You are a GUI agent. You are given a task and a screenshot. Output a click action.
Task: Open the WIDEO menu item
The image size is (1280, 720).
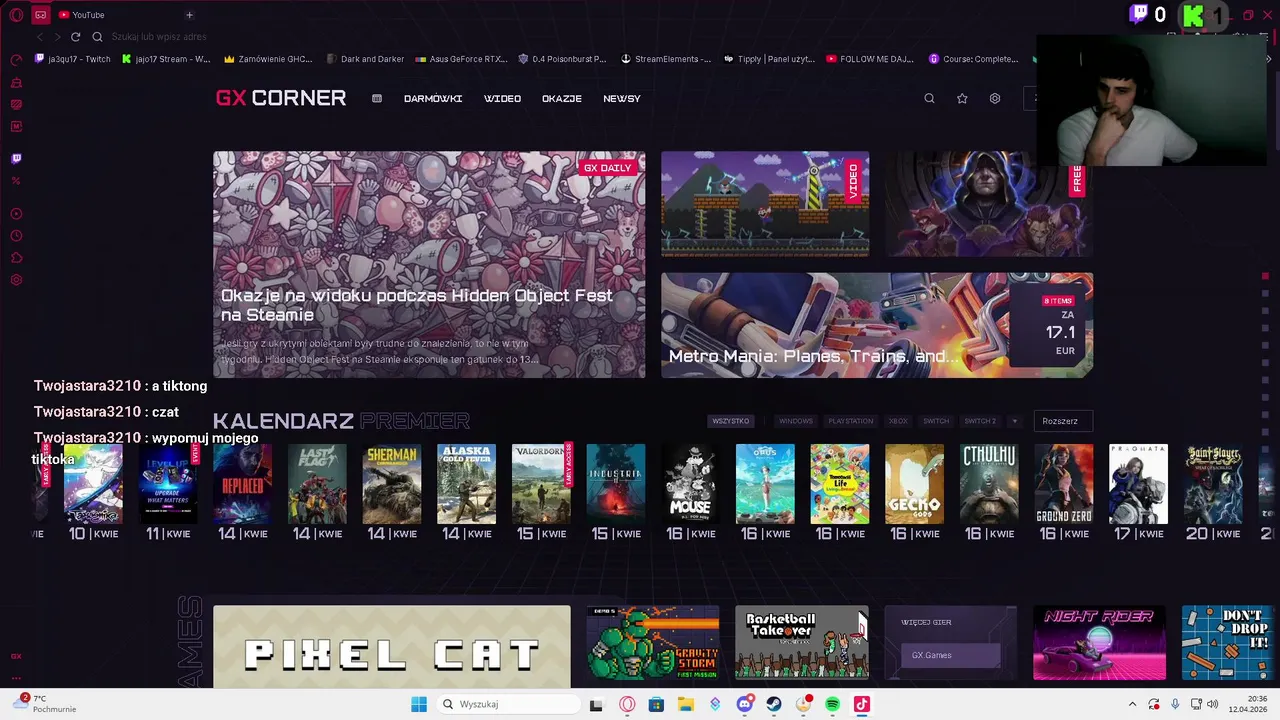tap(502, 99)
